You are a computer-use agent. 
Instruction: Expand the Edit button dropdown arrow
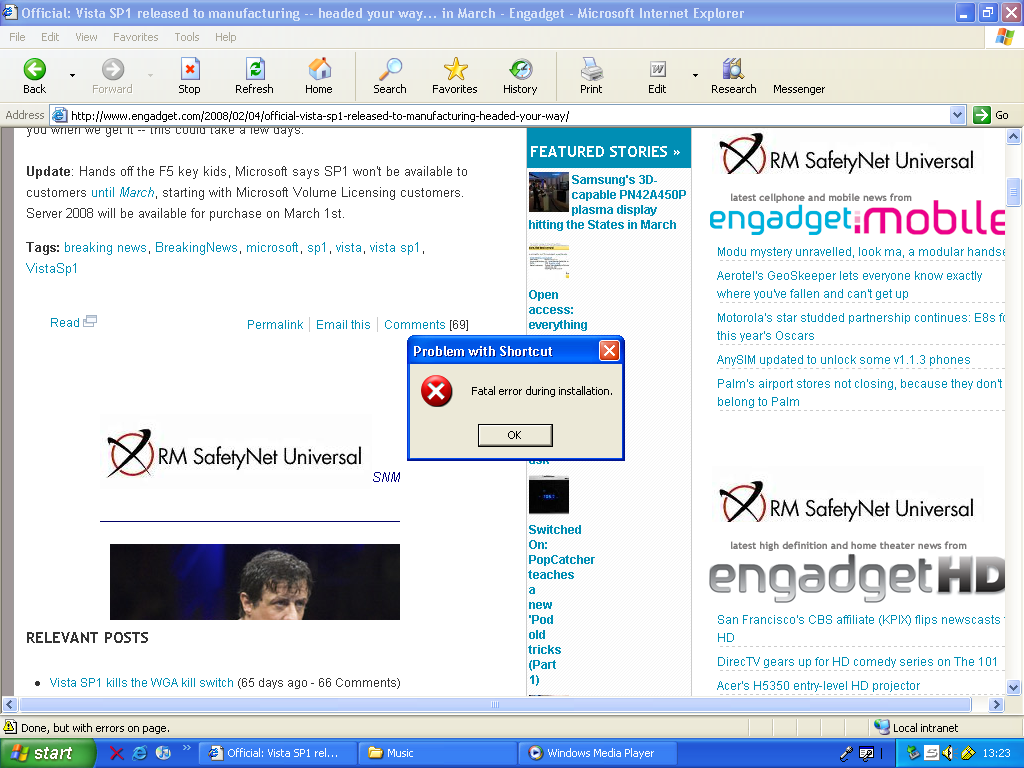[695, 76]
